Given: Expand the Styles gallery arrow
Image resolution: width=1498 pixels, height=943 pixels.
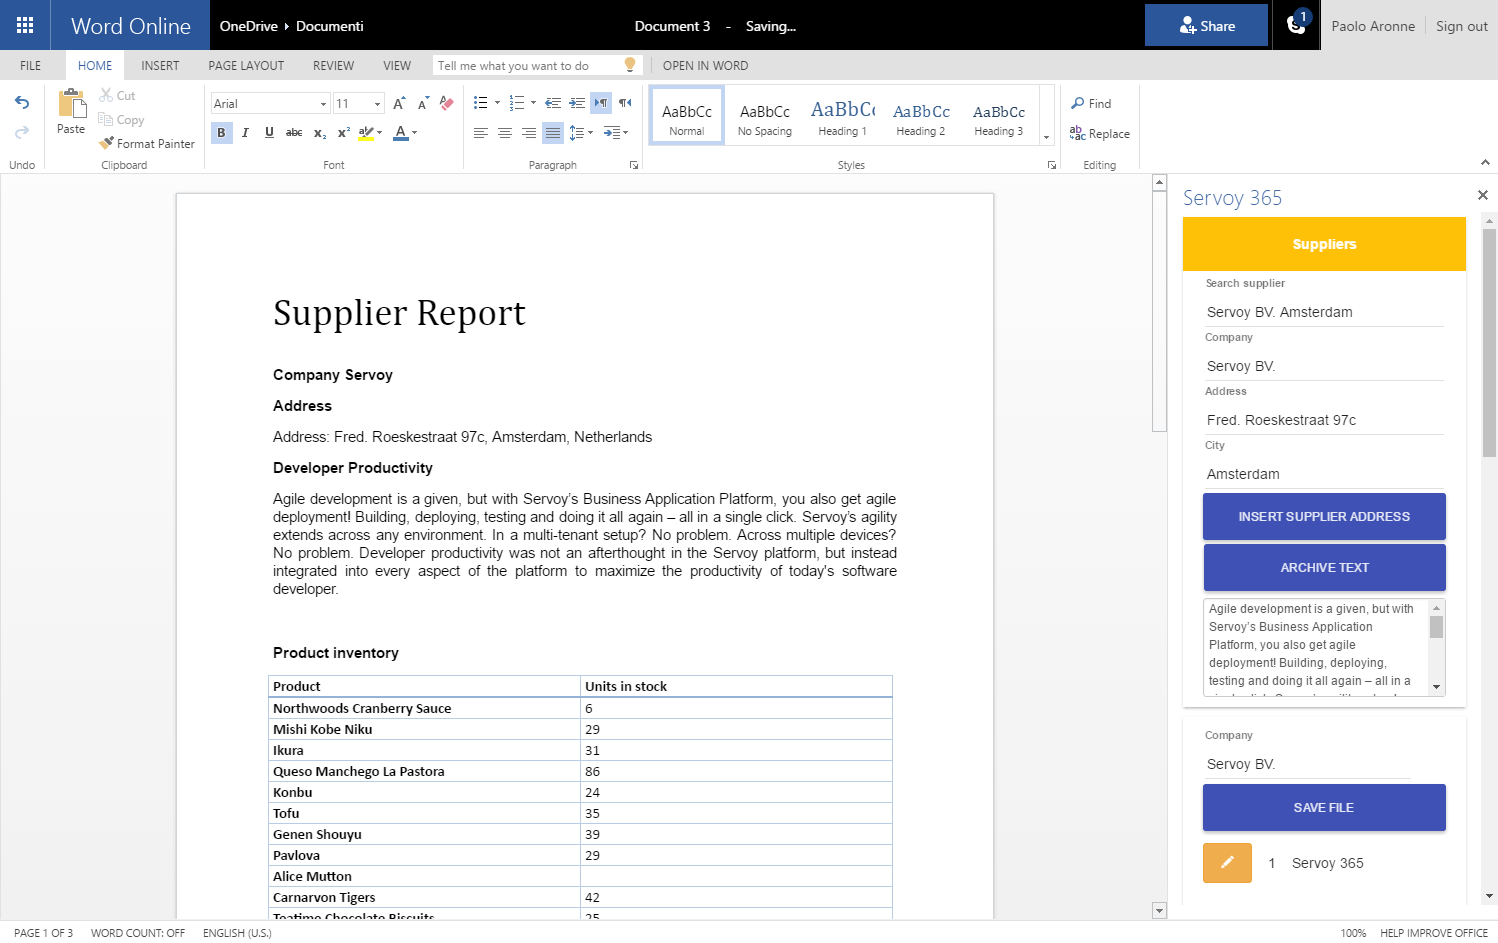Looking at the screenshot, I should [x=1046, y=137].
